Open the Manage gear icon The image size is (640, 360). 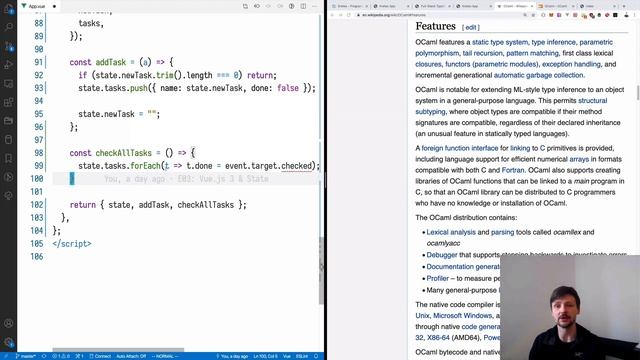[9, 342]
